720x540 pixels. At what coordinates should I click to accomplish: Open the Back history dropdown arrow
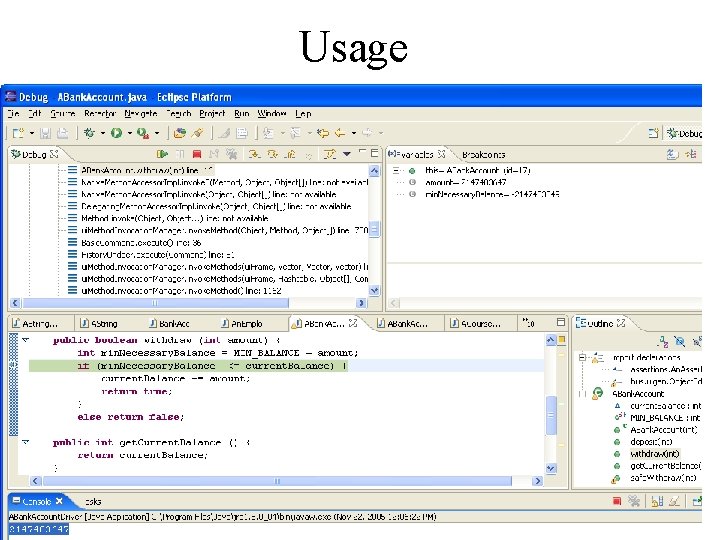(x=354, y=133)
